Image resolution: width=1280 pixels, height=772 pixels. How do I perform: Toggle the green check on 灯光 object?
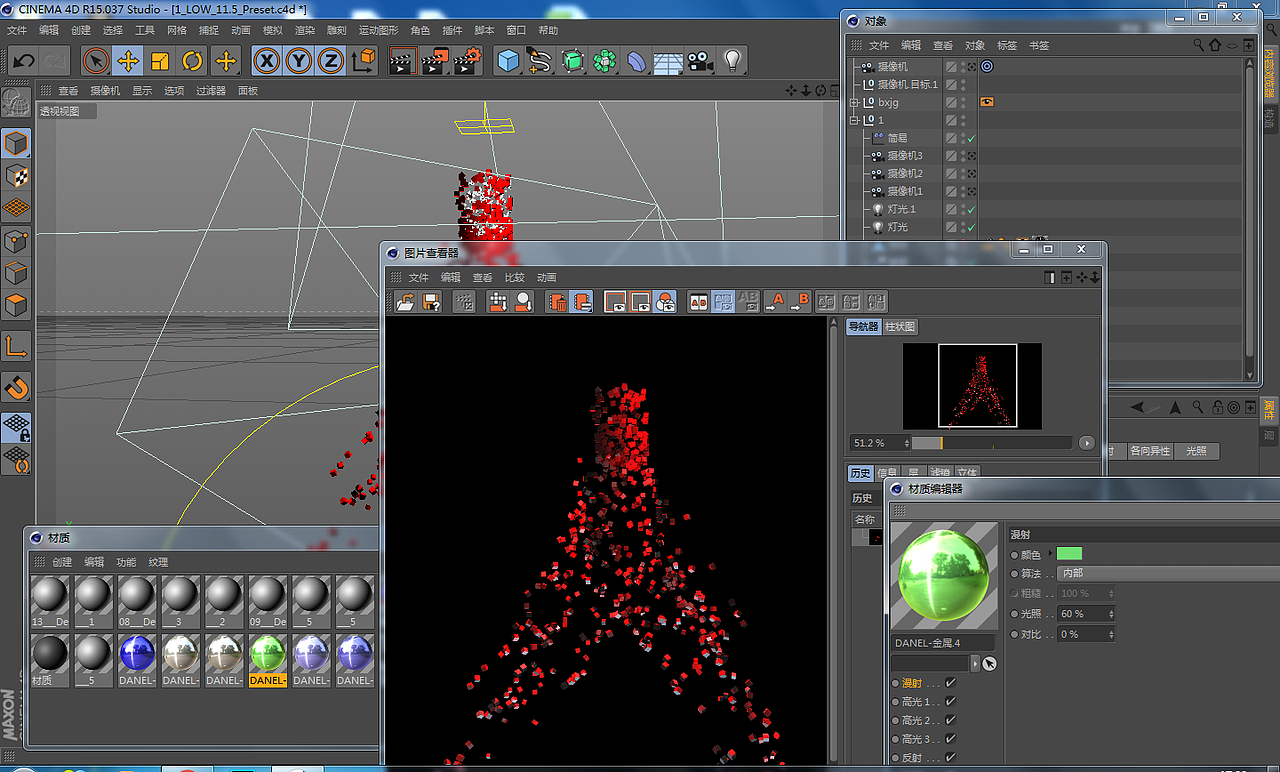(971, 227)
